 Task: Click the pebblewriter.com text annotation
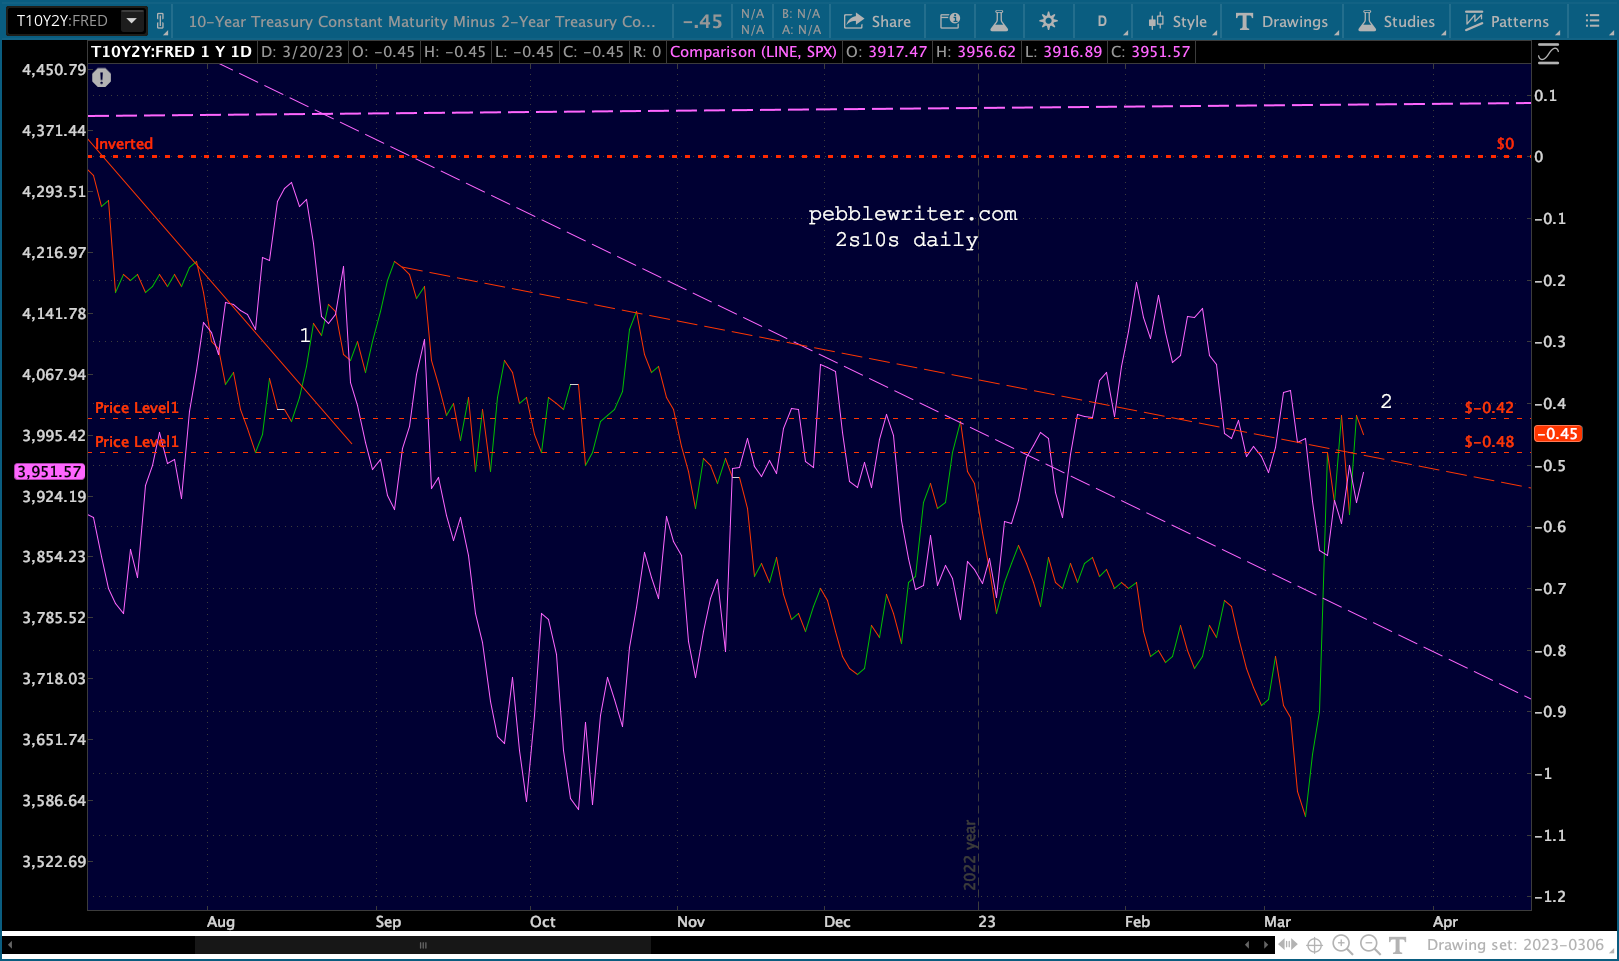point(912,214)
